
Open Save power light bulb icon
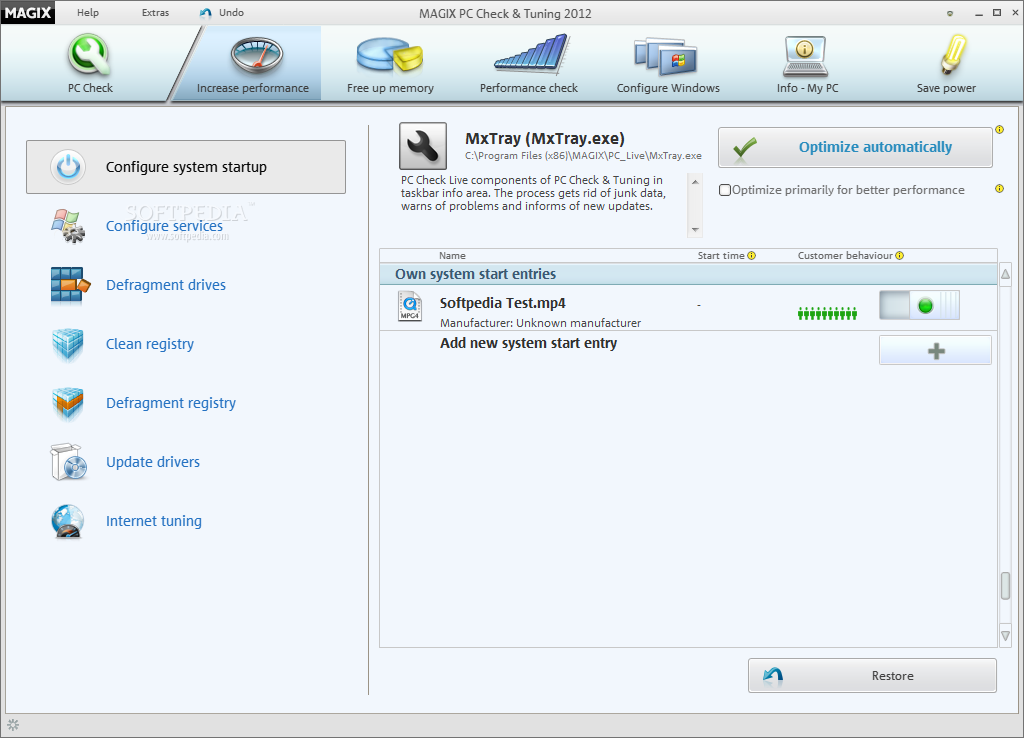coord(953,54)
